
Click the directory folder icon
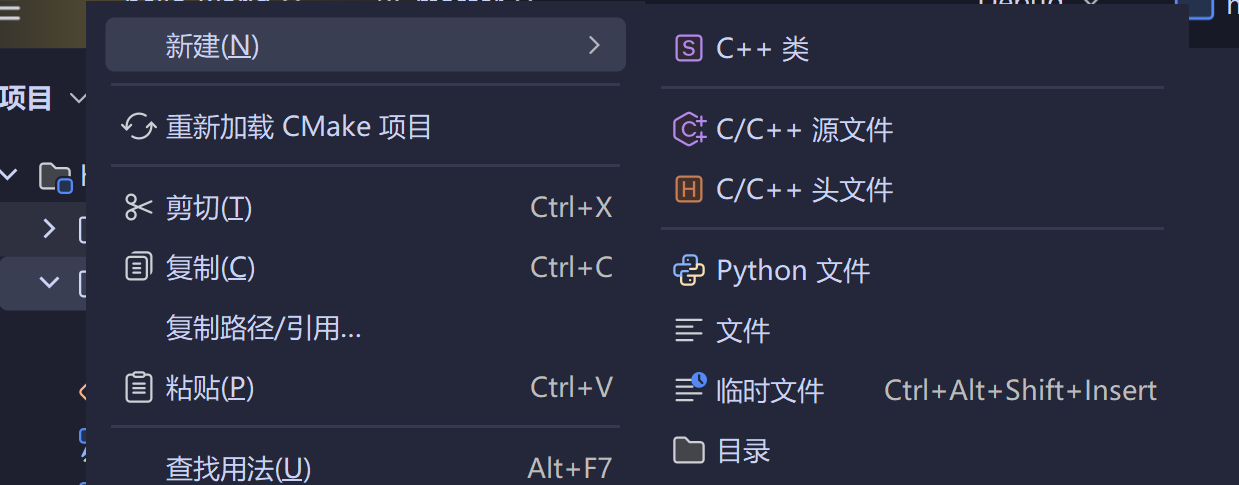click(689, 450)
